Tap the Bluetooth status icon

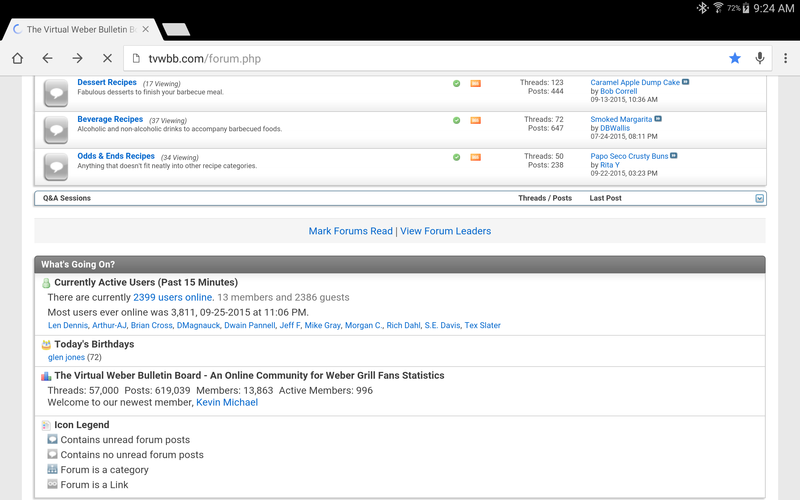pyautogui.click(x=703, y=8)
